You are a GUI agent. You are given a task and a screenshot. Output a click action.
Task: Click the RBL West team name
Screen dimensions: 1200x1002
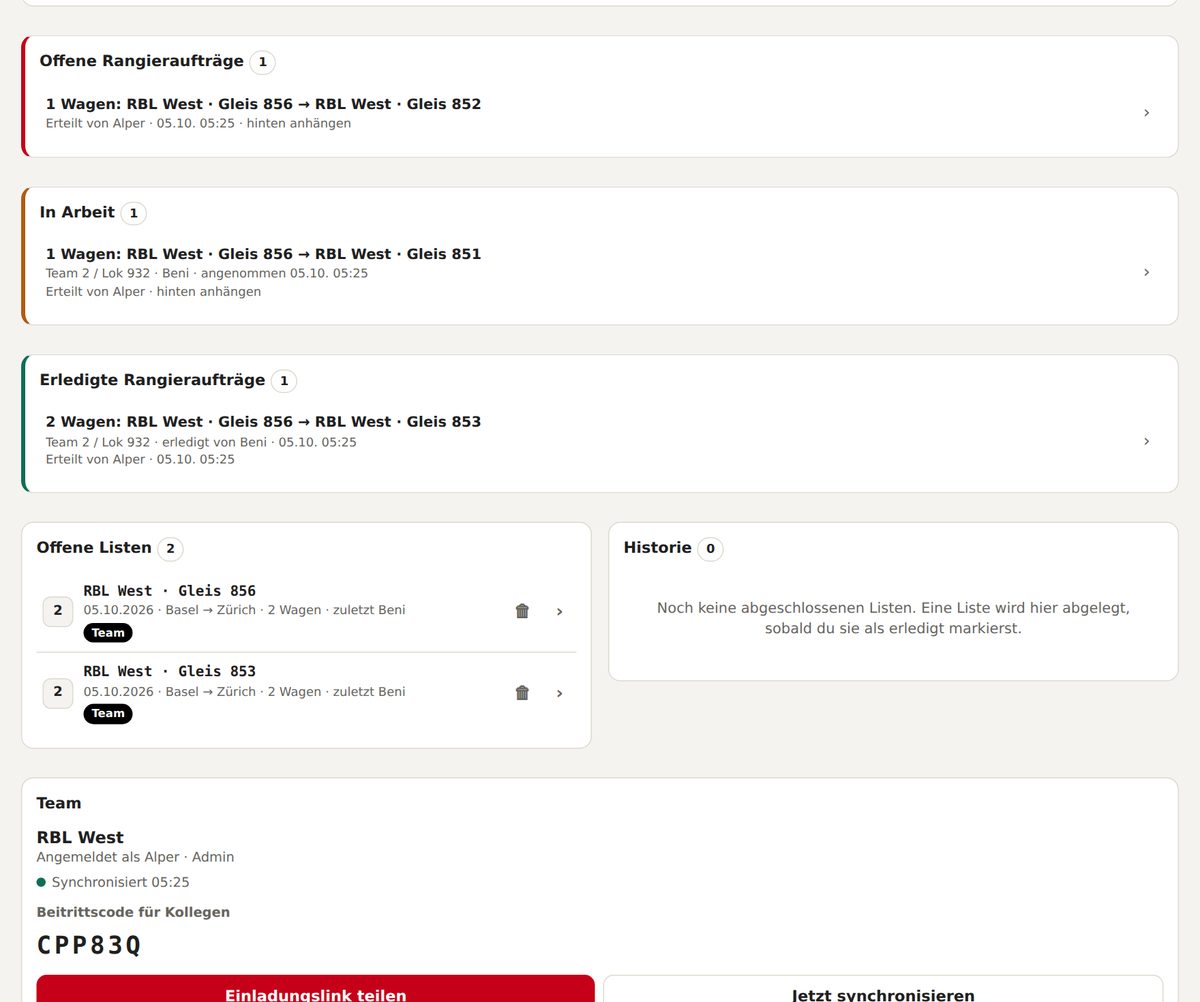coord(80,837)
